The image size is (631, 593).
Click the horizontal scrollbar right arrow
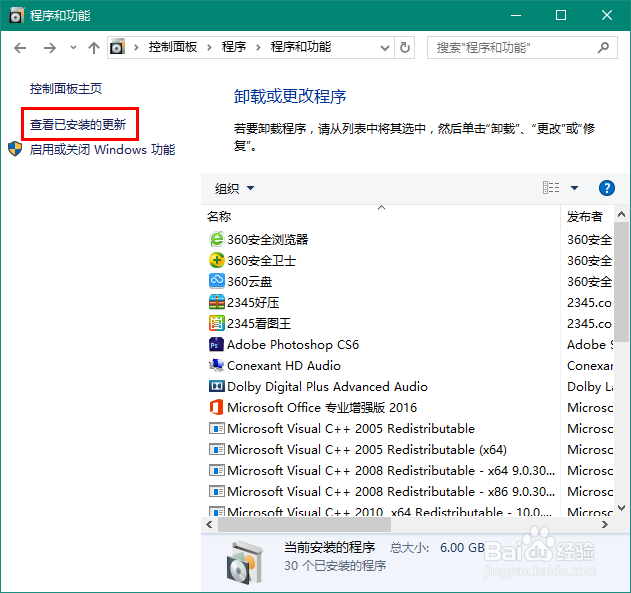(x=605, y=525)
